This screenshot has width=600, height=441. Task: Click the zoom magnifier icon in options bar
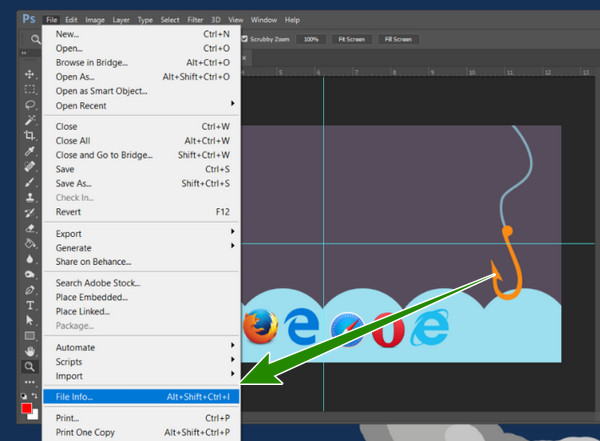click(x=35, y=39)
